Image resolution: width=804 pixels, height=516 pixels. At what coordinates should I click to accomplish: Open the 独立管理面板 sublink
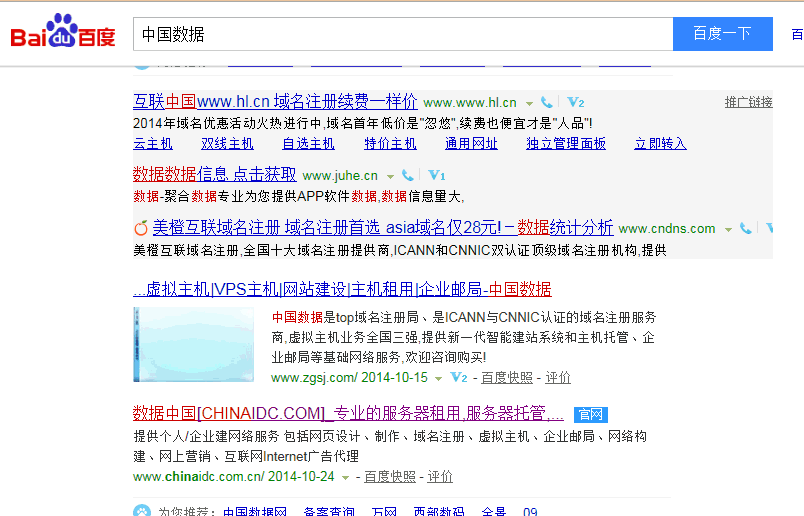[566, 143]
